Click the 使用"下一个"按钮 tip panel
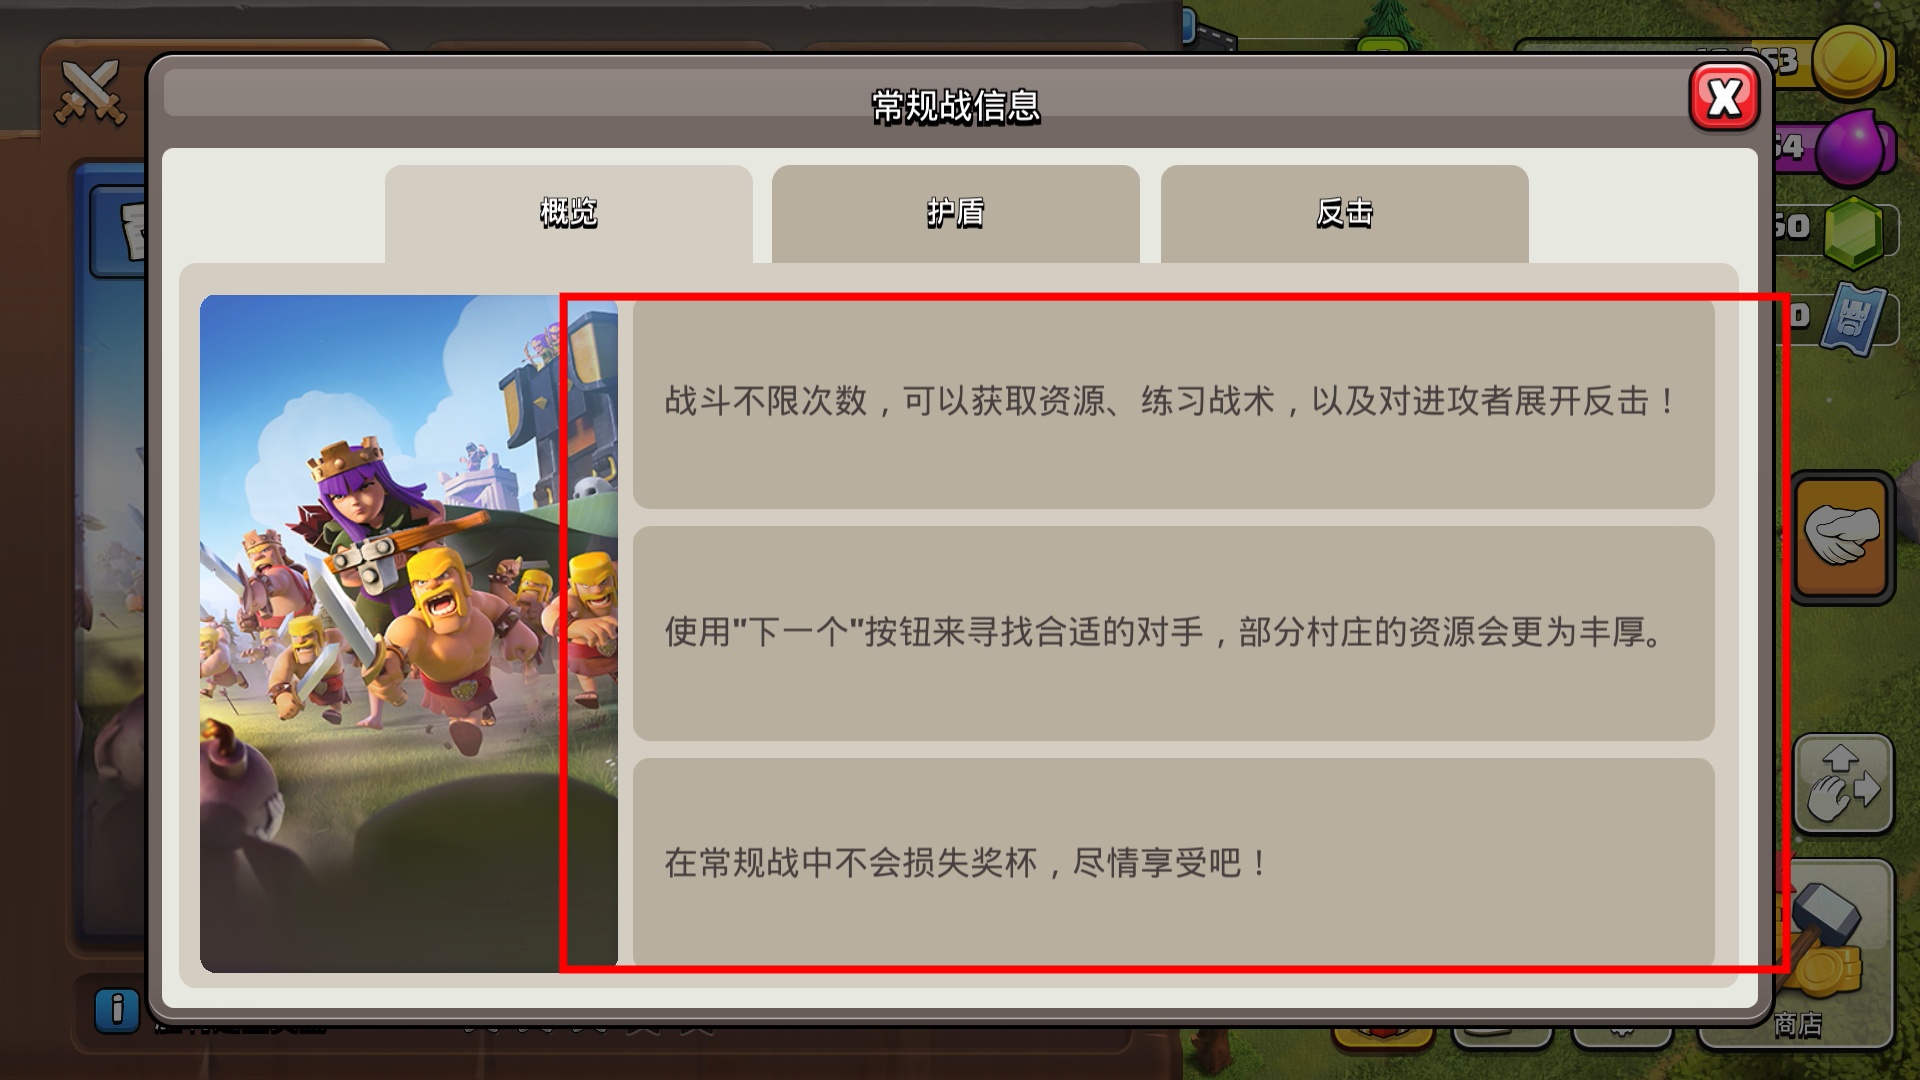The image size is (1920, 1080). 1173,633
